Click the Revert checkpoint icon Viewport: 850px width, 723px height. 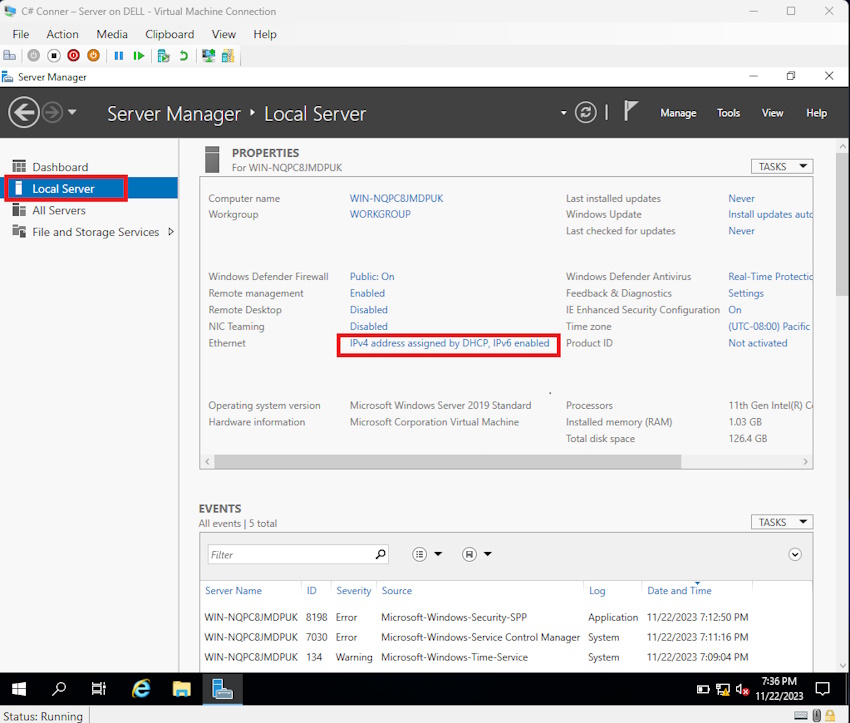tap(184, 56)
